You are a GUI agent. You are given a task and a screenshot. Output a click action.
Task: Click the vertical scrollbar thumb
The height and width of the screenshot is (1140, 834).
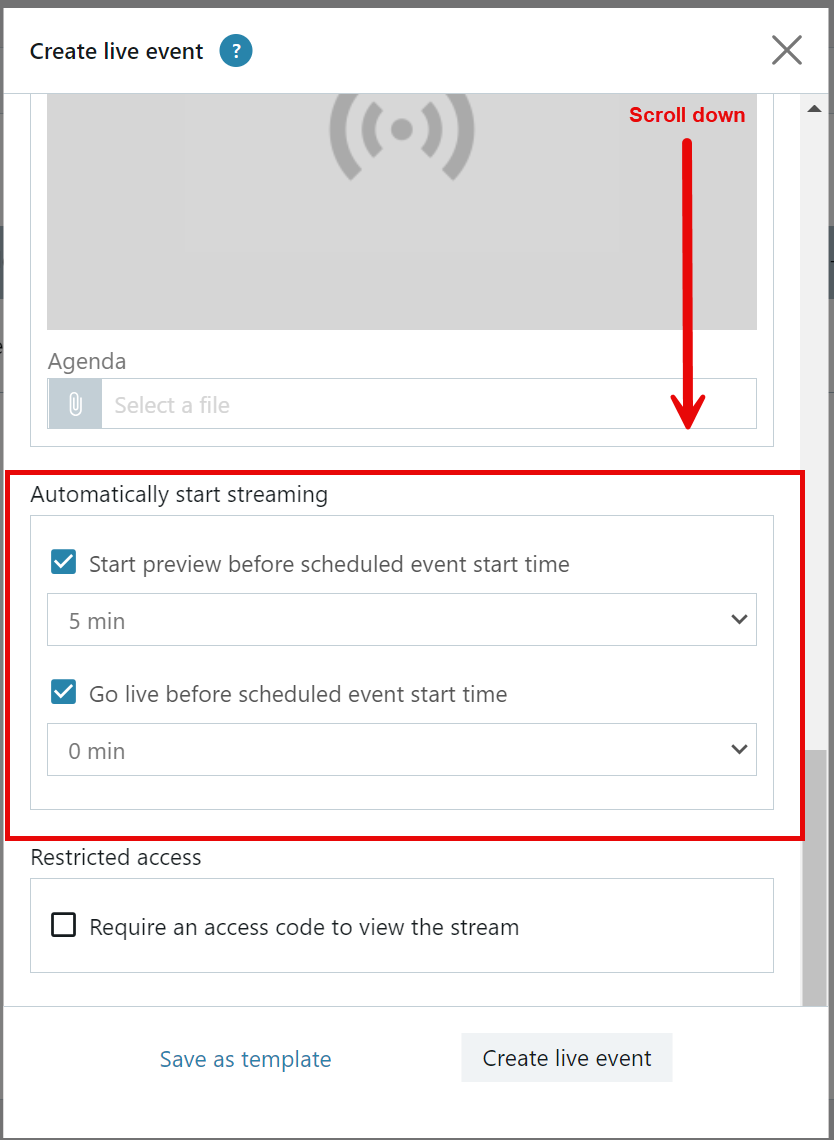(814, 878)
